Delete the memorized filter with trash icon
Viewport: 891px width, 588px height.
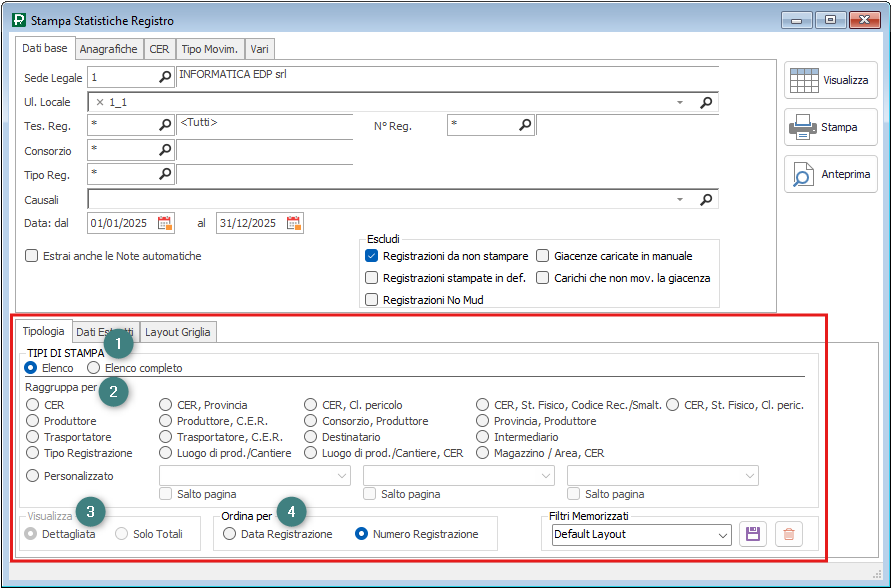(x=789, y=534)
